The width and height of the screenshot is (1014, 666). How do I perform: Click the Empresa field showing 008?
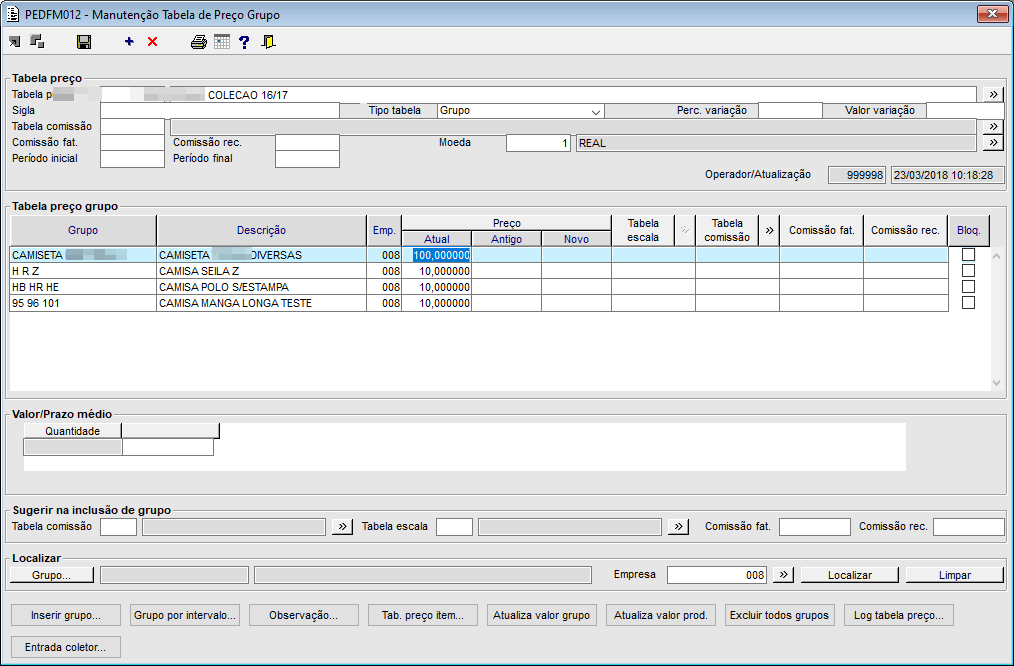tap(717, 575)
